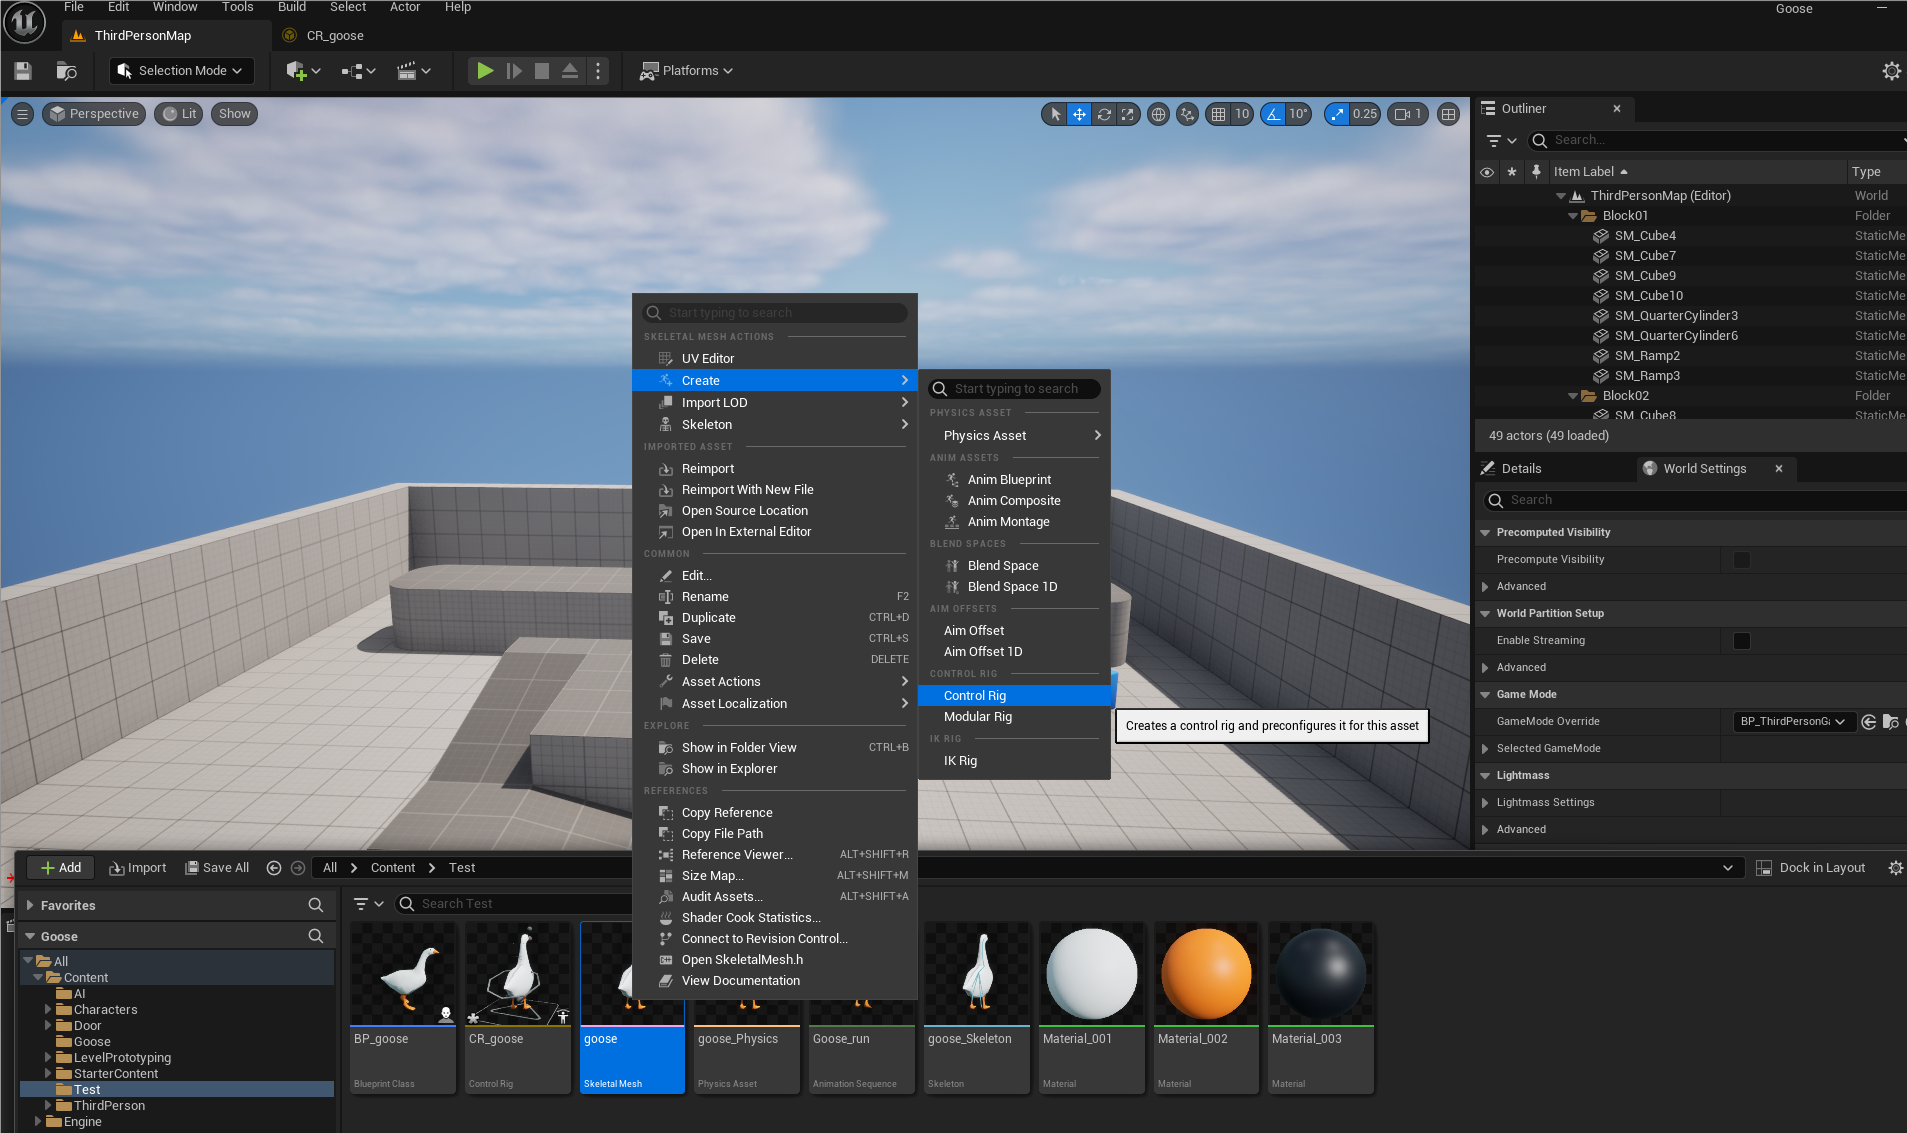Image resolution: width=1907 pixels, height=1133 pixels.
Task: Select SM_QuarterCylinder3 in the Outliner
Action: click(x=1676, y=316)
